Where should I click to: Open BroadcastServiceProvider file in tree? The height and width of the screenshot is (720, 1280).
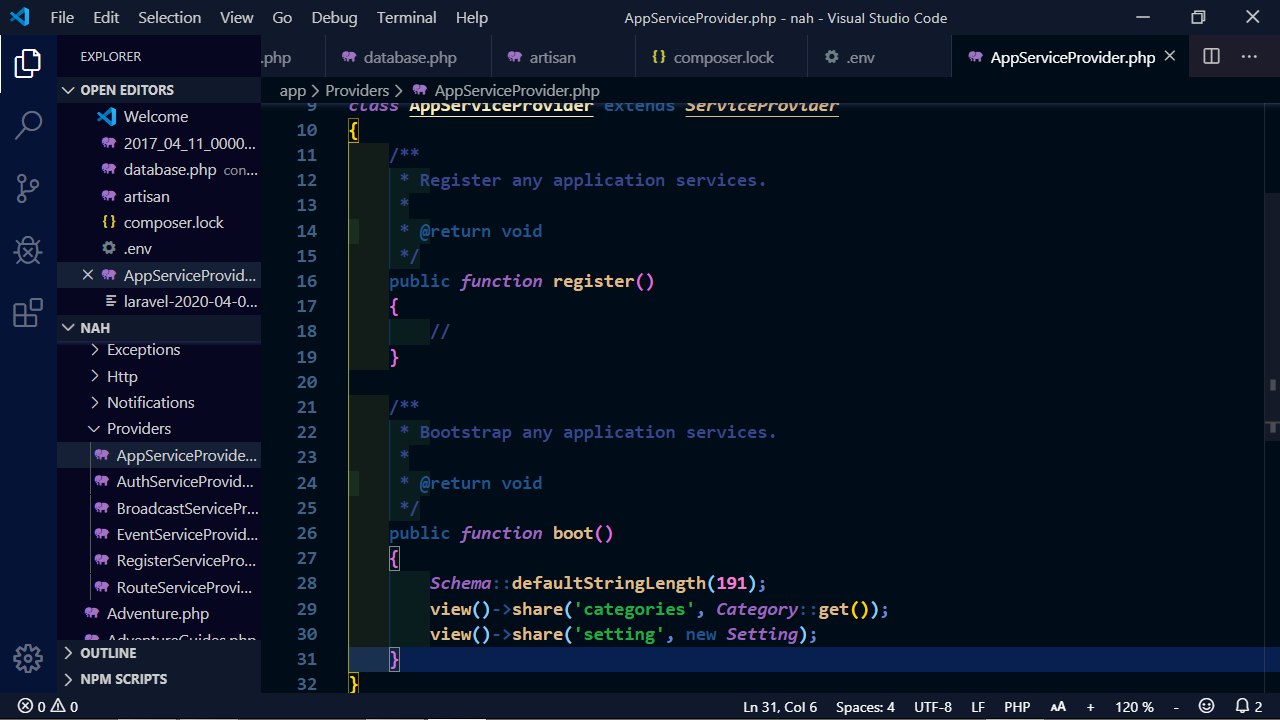tap(159, 508)
